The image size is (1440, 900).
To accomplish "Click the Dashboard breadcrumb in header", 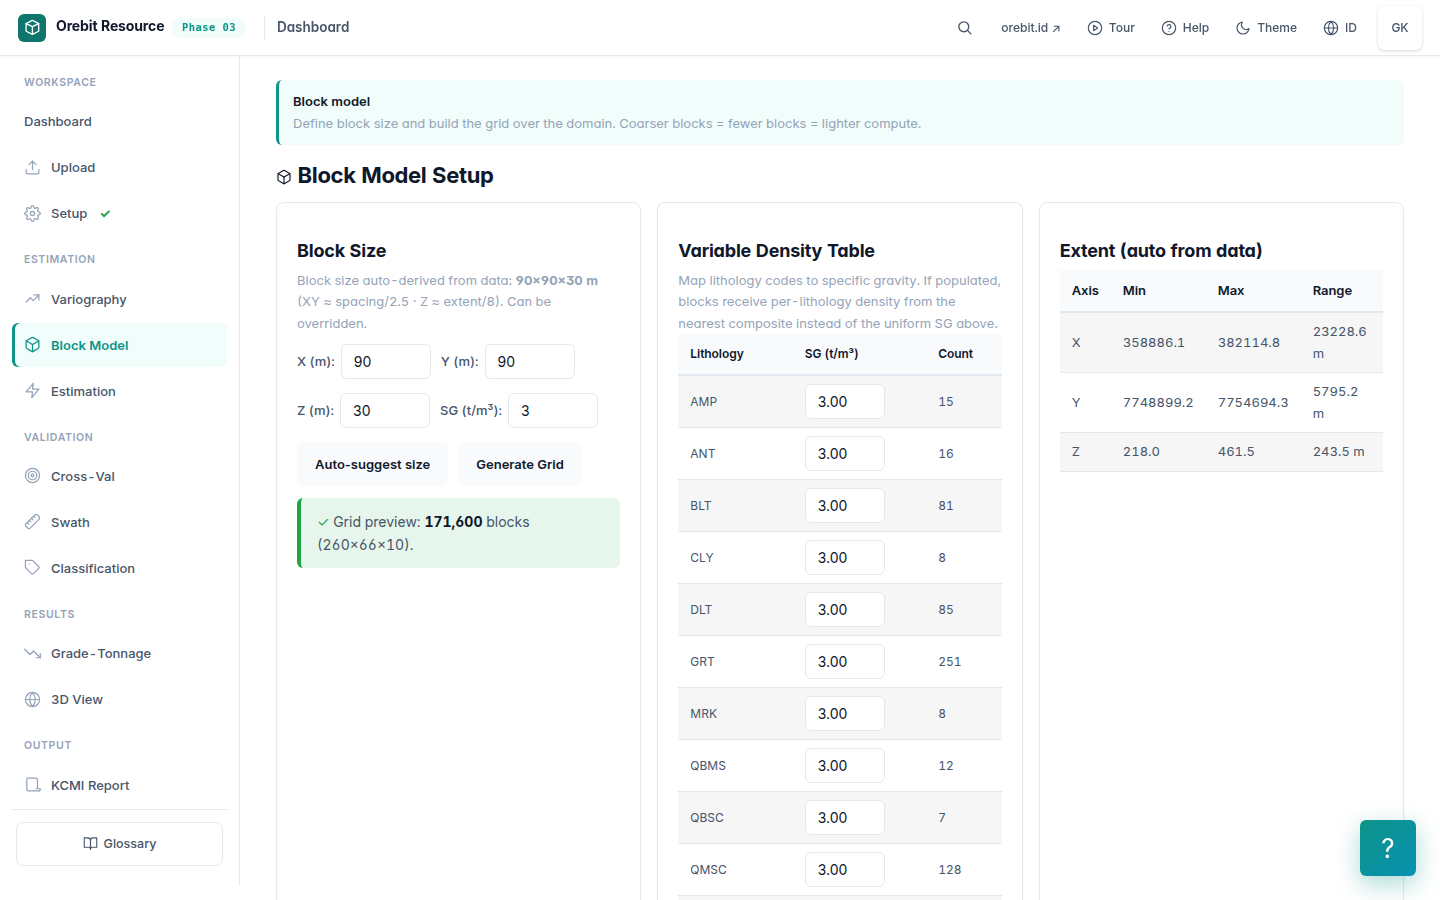I will pyautogui.click(x=313, y=27).
